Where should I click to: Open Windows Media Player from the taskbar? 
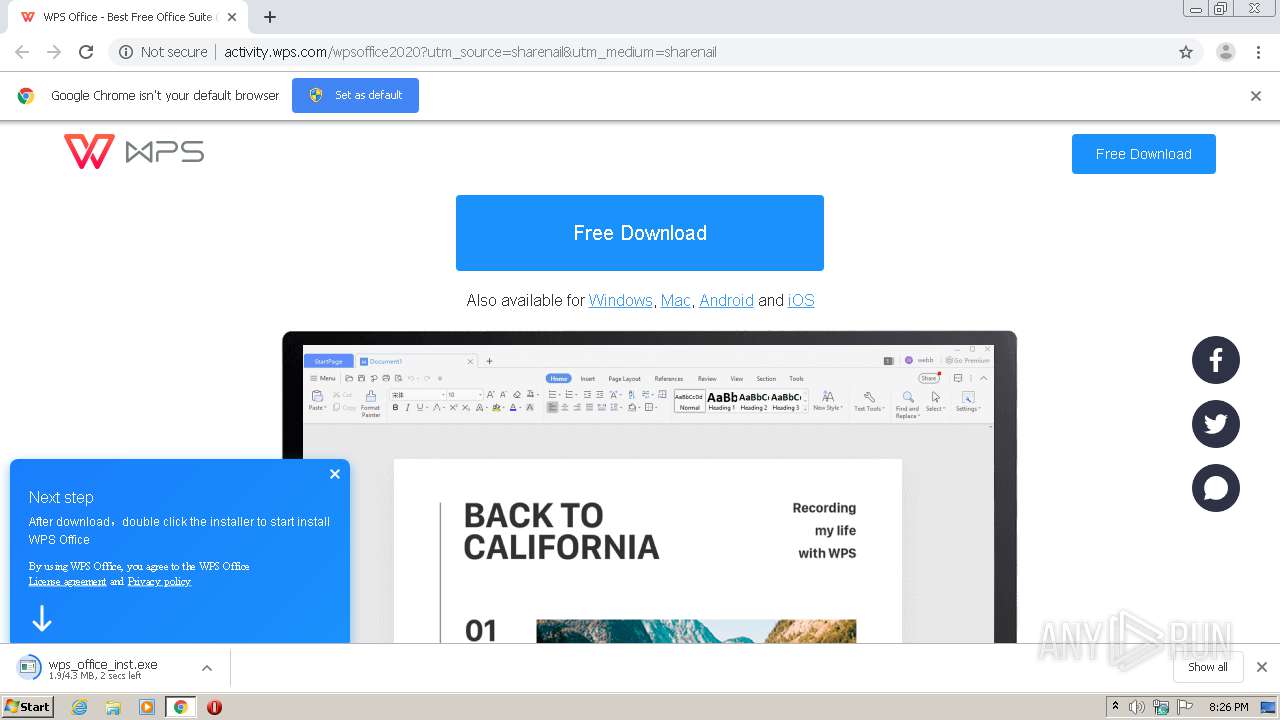point(147,707)
